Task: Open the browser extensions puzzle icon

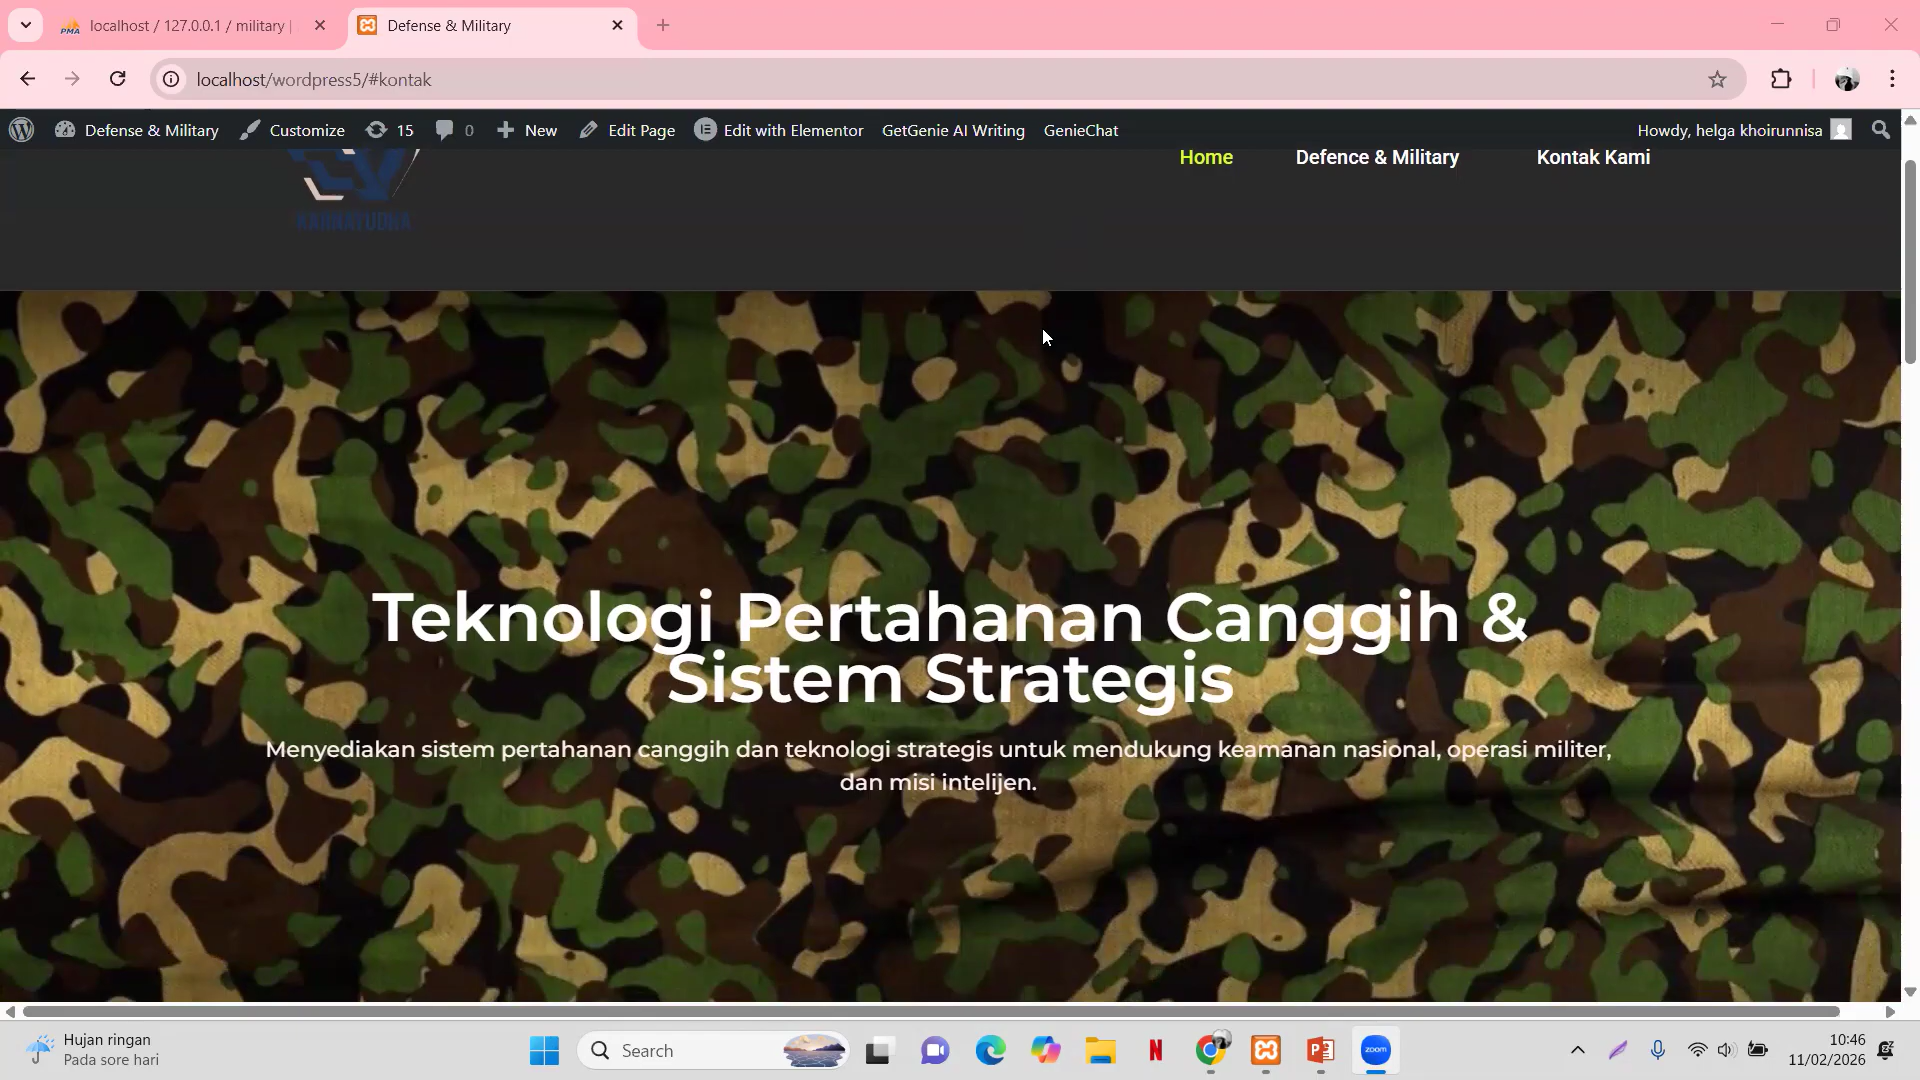Action: tap(1782, 79)
